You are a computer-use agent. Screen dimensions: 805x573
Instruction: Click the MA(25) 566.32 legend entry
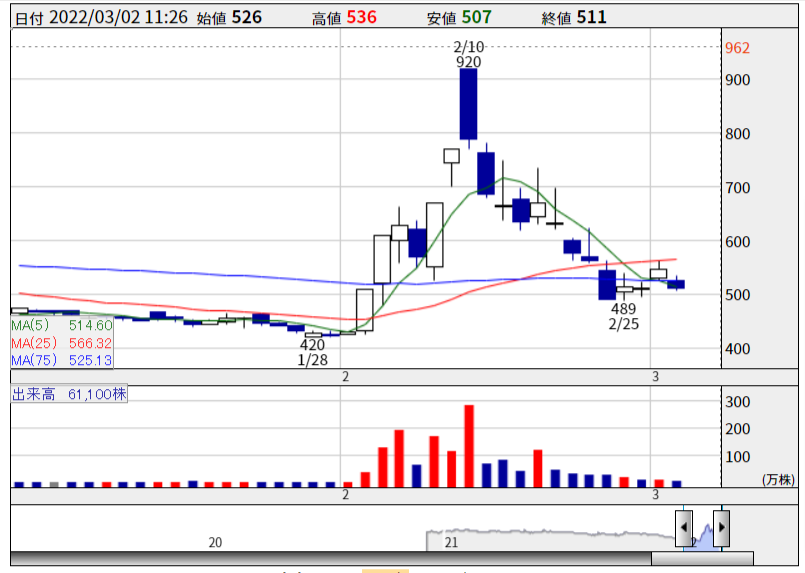[62, 342]
